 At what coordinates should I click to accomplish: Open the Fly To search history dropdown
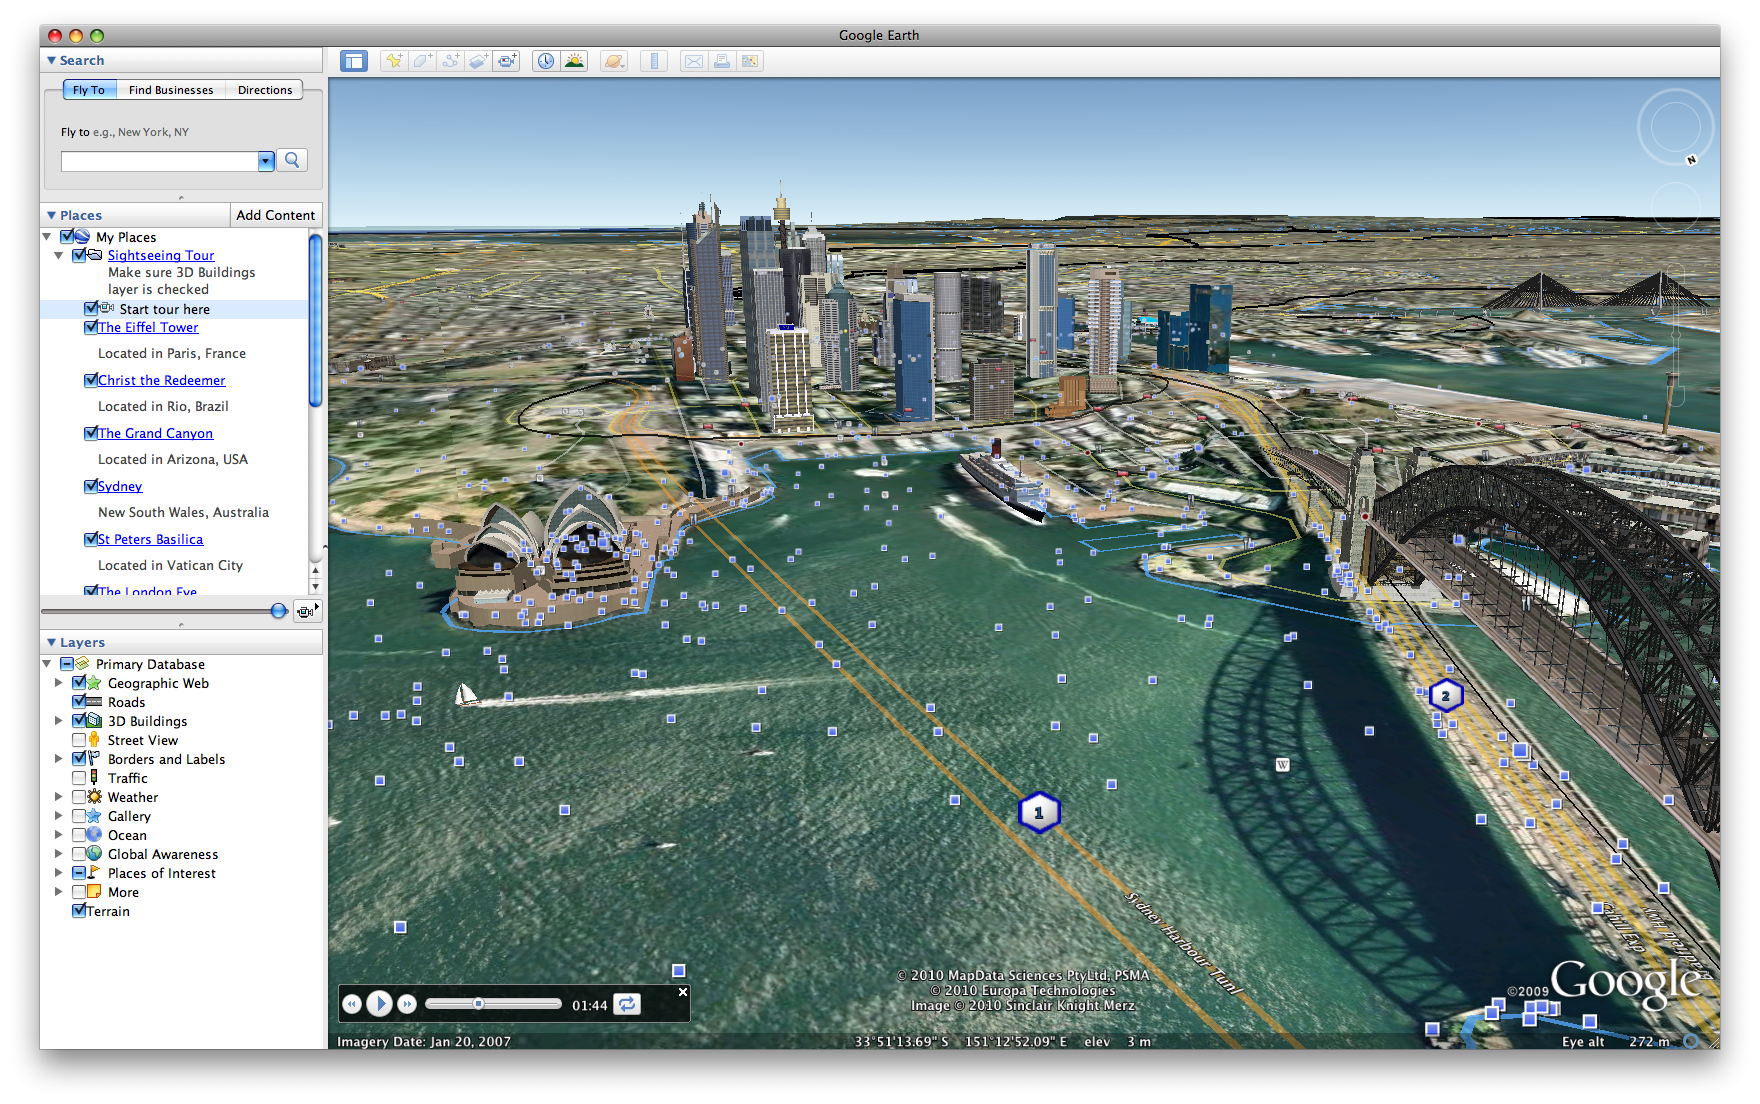[266, 161]
